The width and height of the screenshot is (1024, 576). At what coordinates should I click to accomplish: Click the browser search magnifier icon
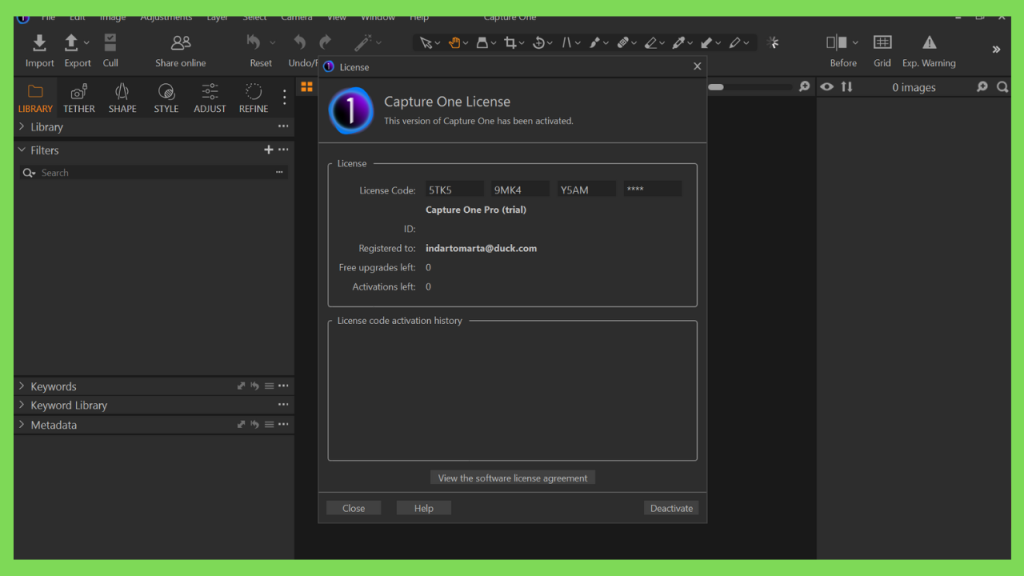1002,87
